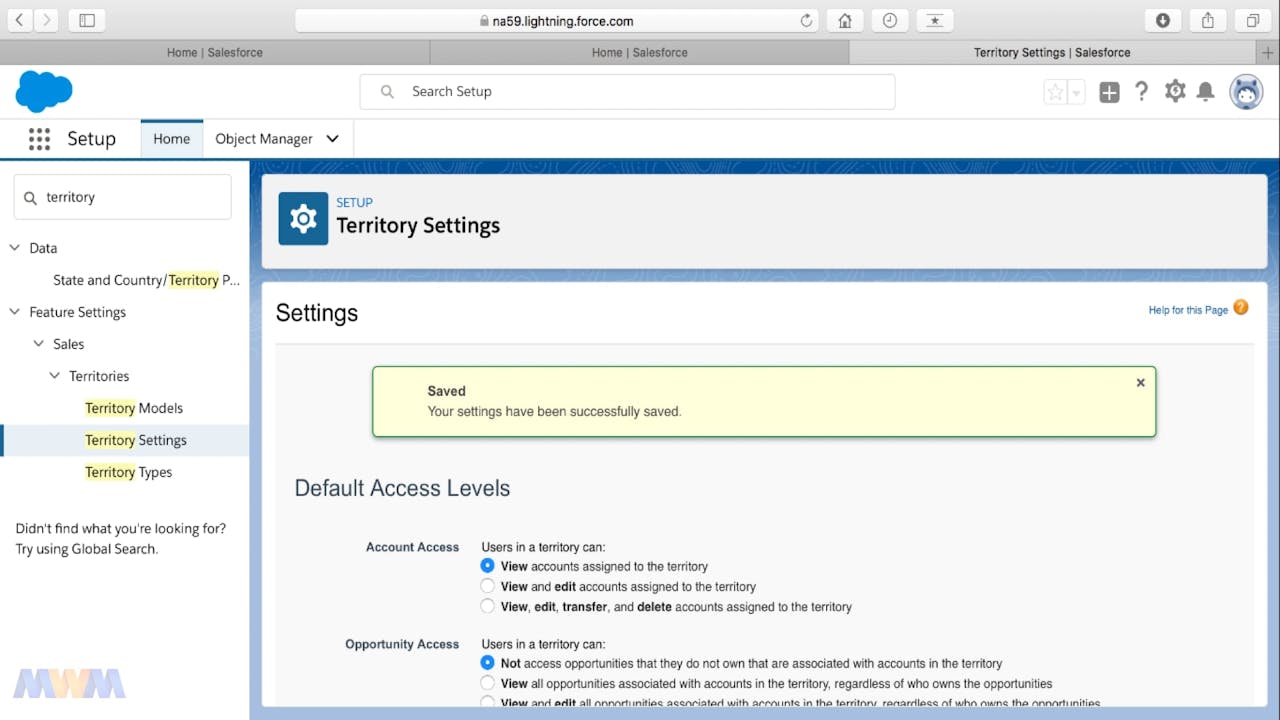Open the Setup gear menu icon
This screenshot has height=720, width=1280.
click(1175, 92)
